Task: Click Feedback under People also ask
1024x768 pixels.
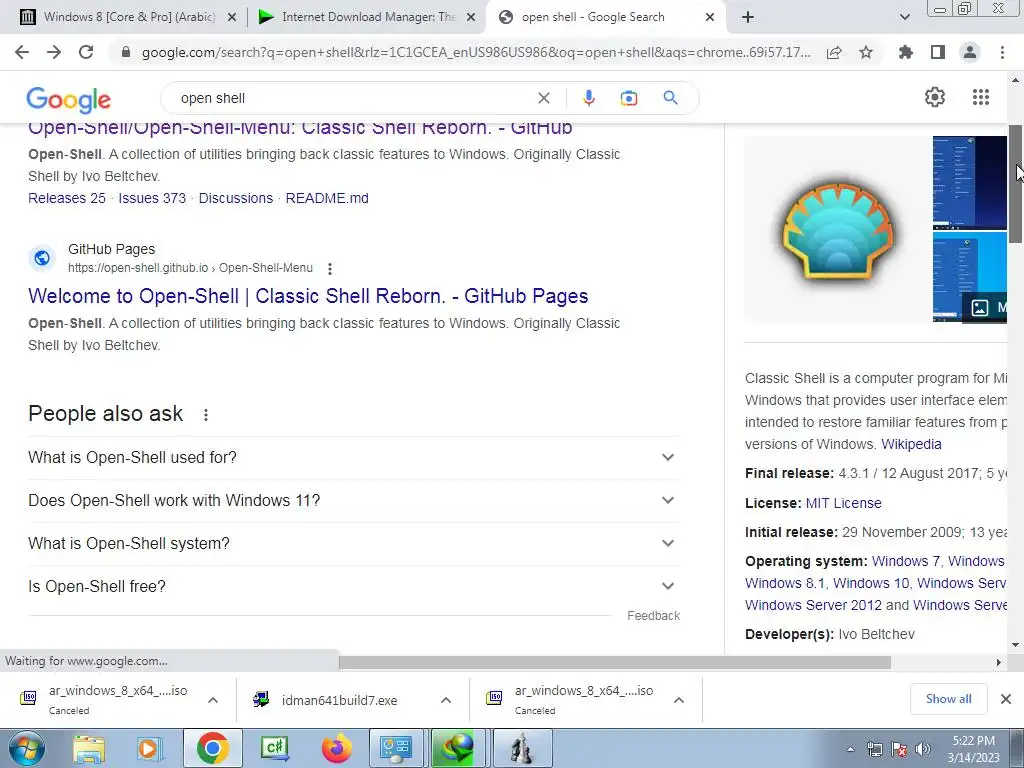Action: pyautogui.click(x=653, y=616)
